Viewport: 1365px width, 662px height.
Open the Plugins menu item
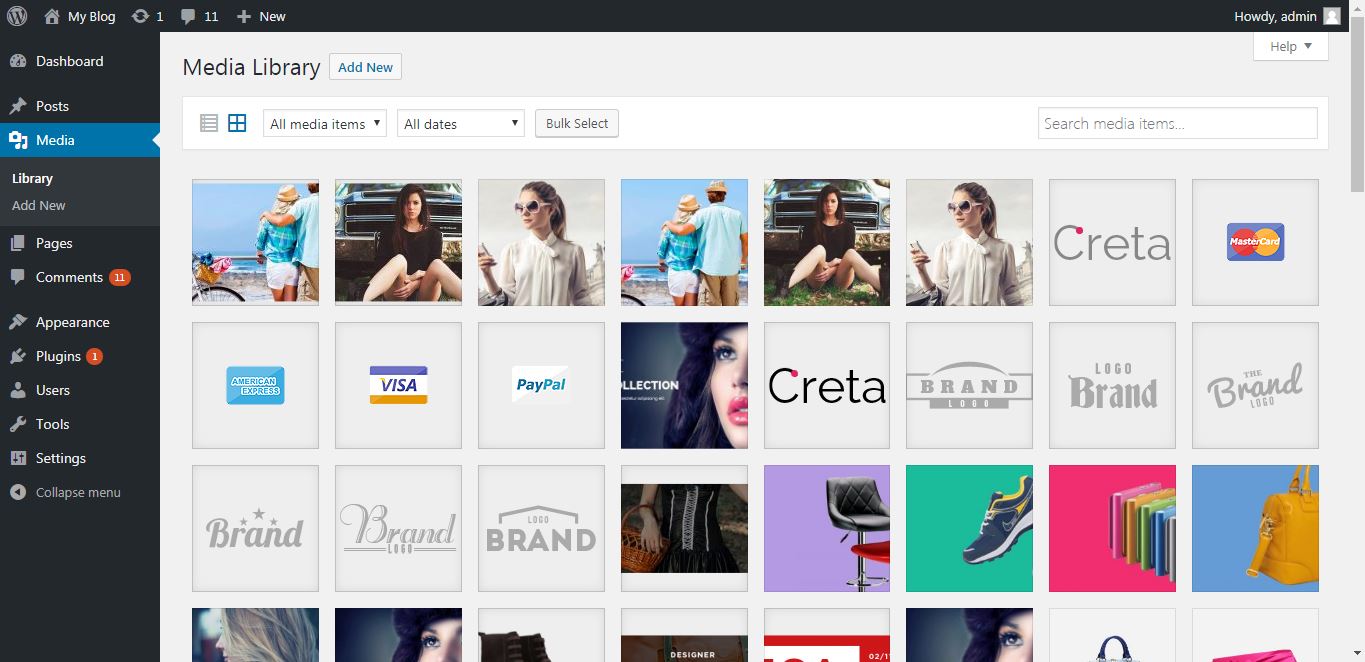tap(80, 356)
